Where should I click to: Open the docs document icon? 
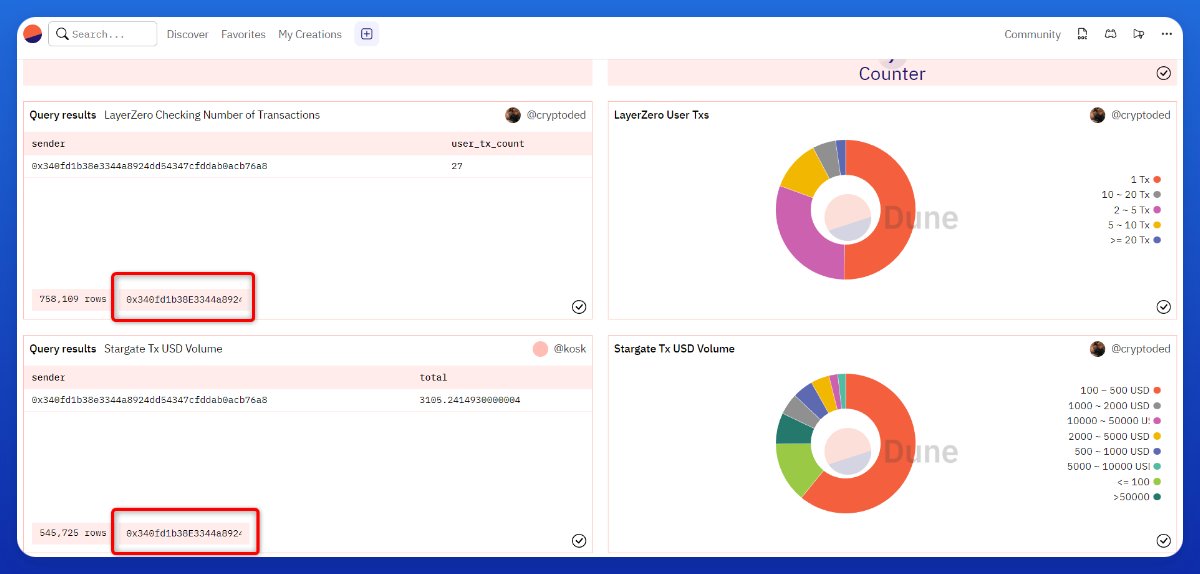(1082, 34)
